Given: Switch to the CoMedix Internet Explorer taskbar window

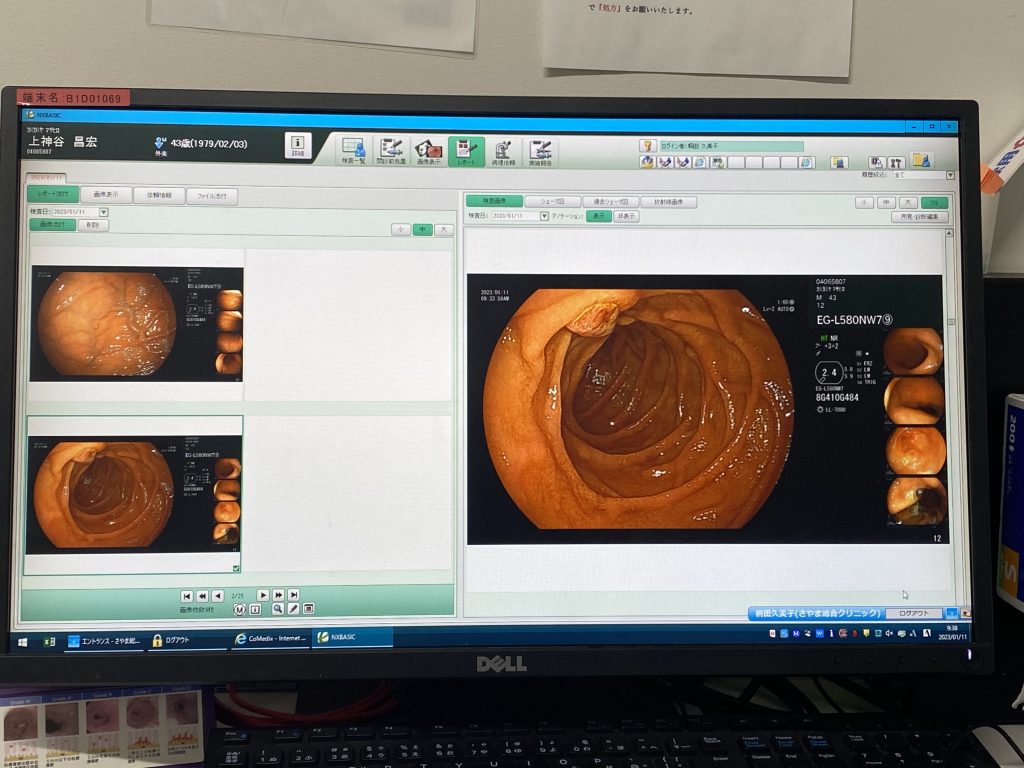Looking at the screenshot, I should click(270, 639).
